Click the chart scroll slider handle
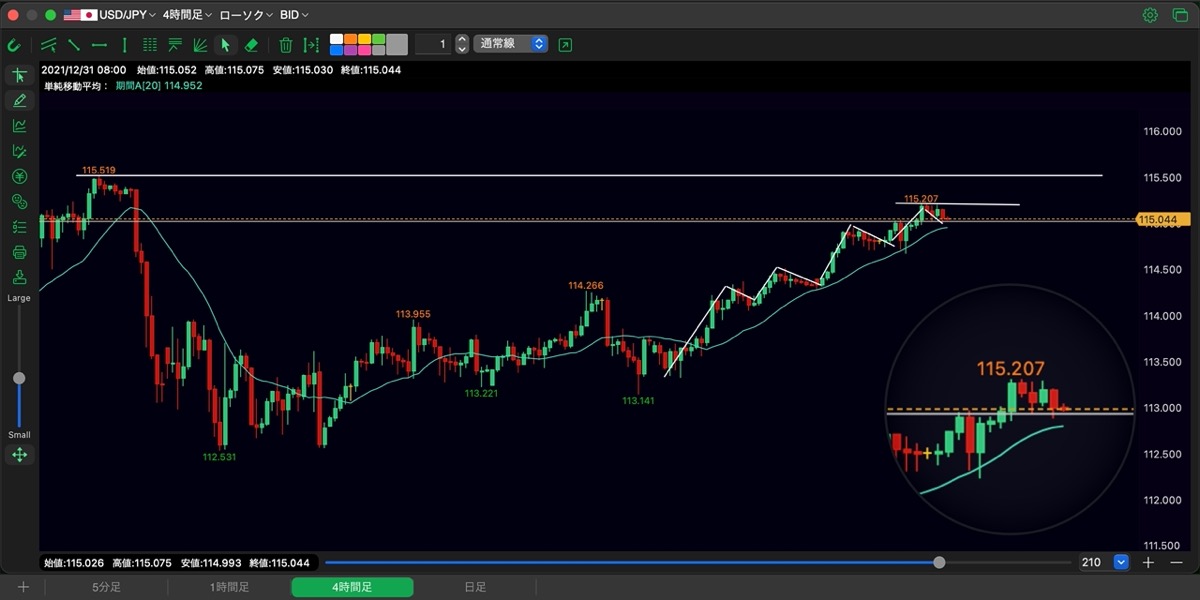This screenshot has height=600, width=1200. (939, 562)
